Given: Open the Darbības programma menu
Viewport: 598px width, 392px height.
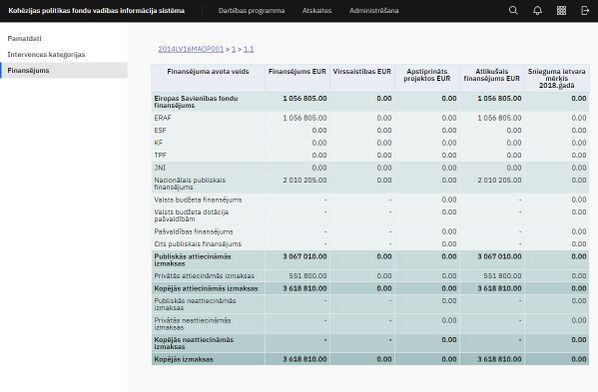Looking at the screenshot, I should 251,11.
